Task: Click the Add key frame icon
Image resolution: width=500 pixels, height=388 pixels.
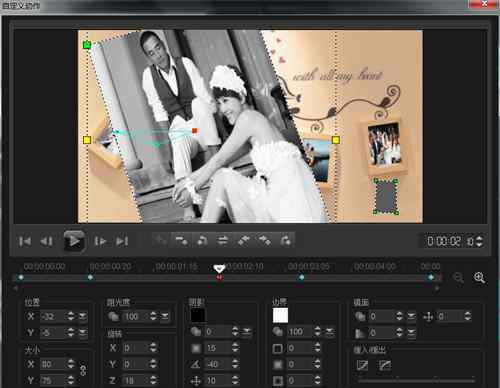Action: tap(160, 240)
